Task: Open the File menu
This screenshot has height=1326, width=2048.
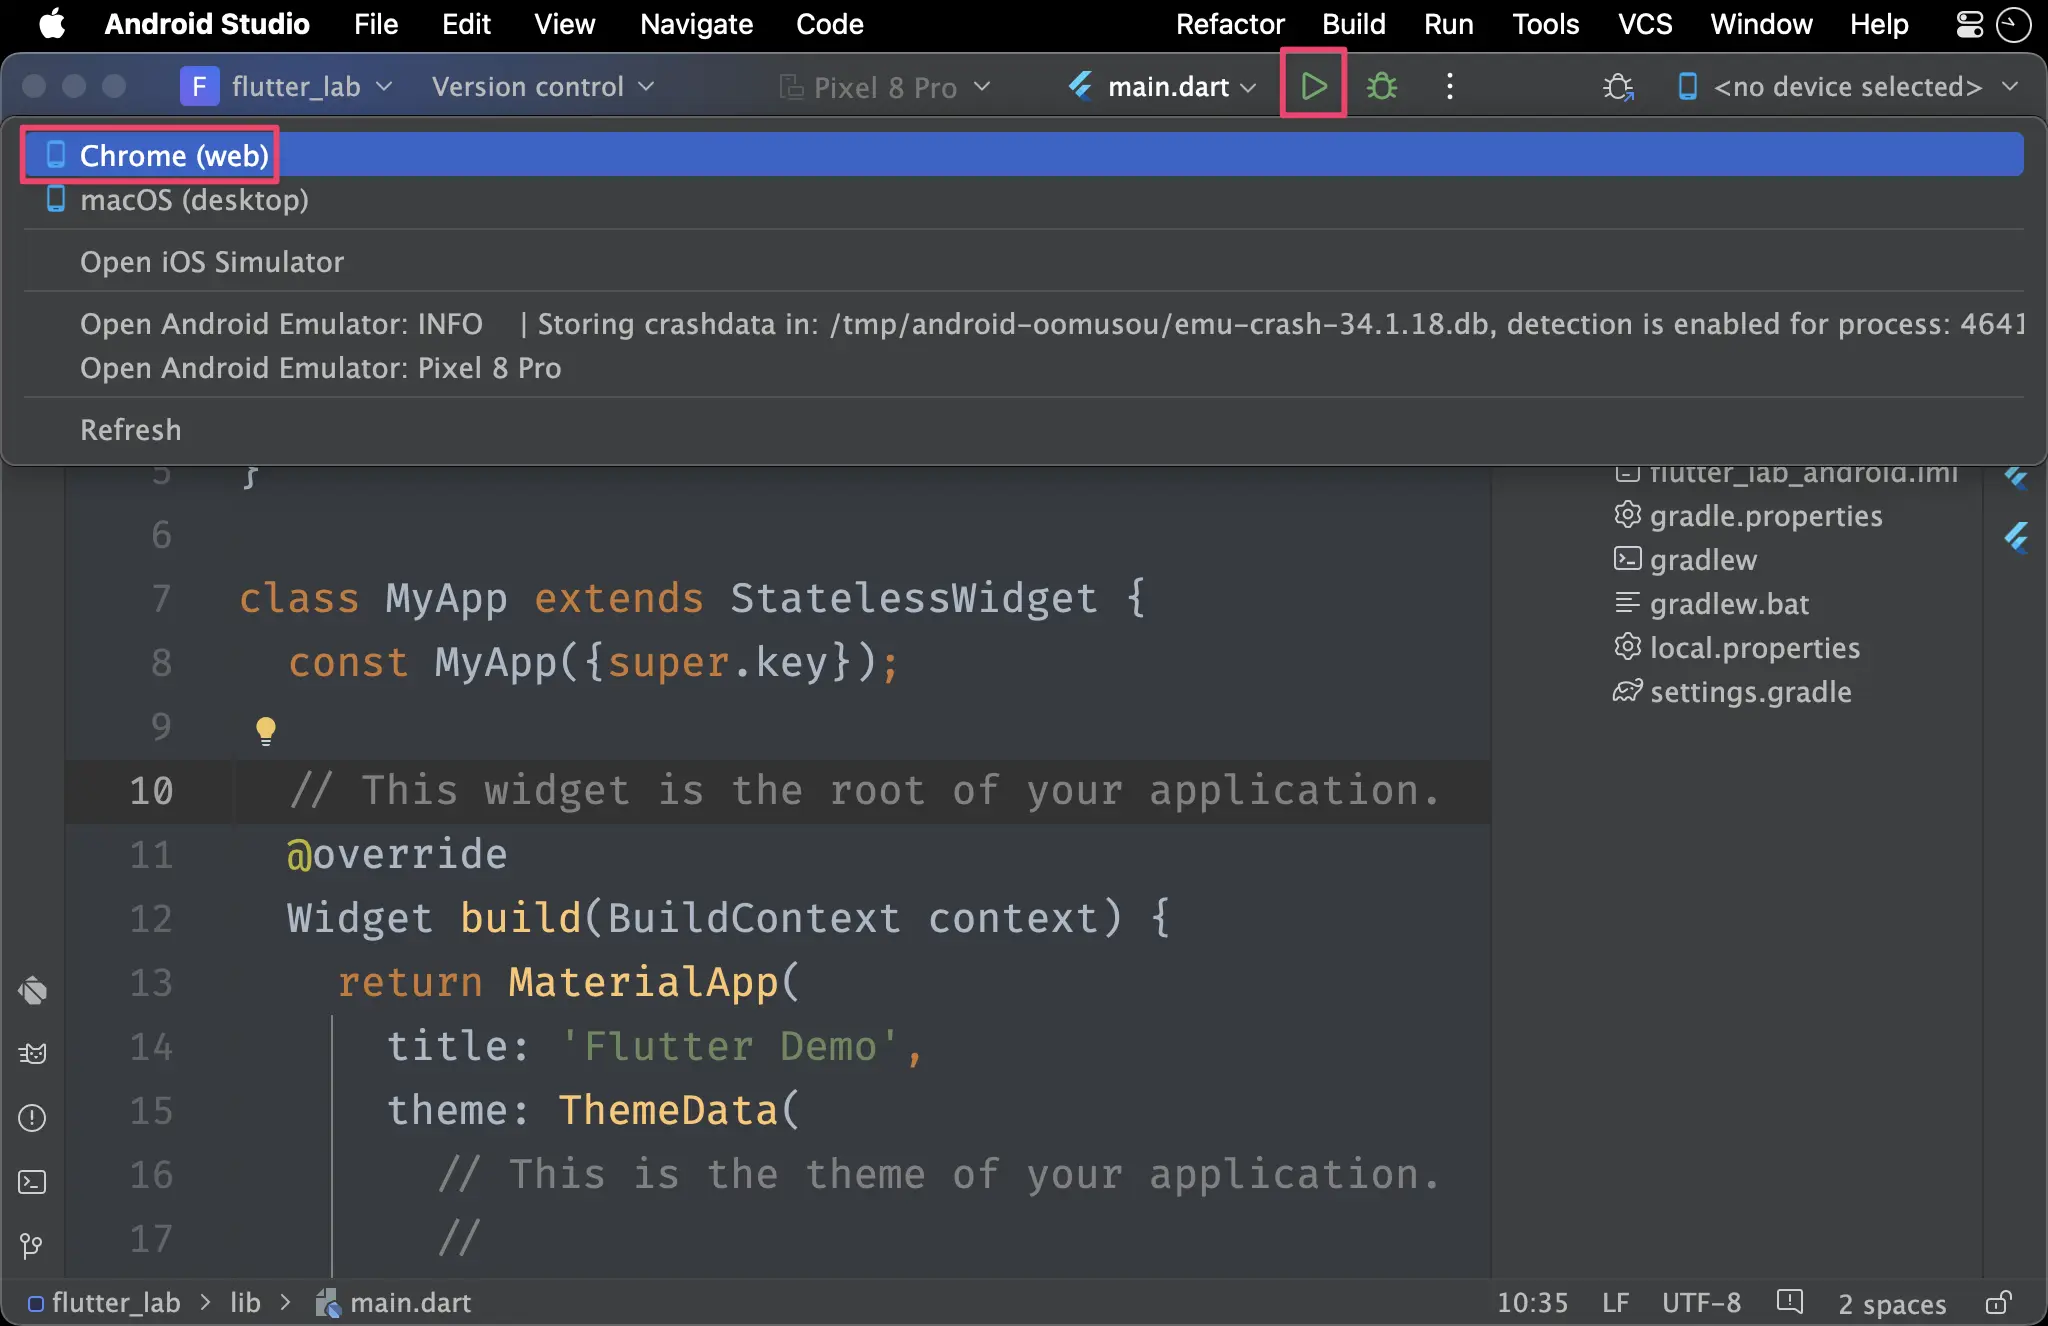Action: click(x=376, y=23)
